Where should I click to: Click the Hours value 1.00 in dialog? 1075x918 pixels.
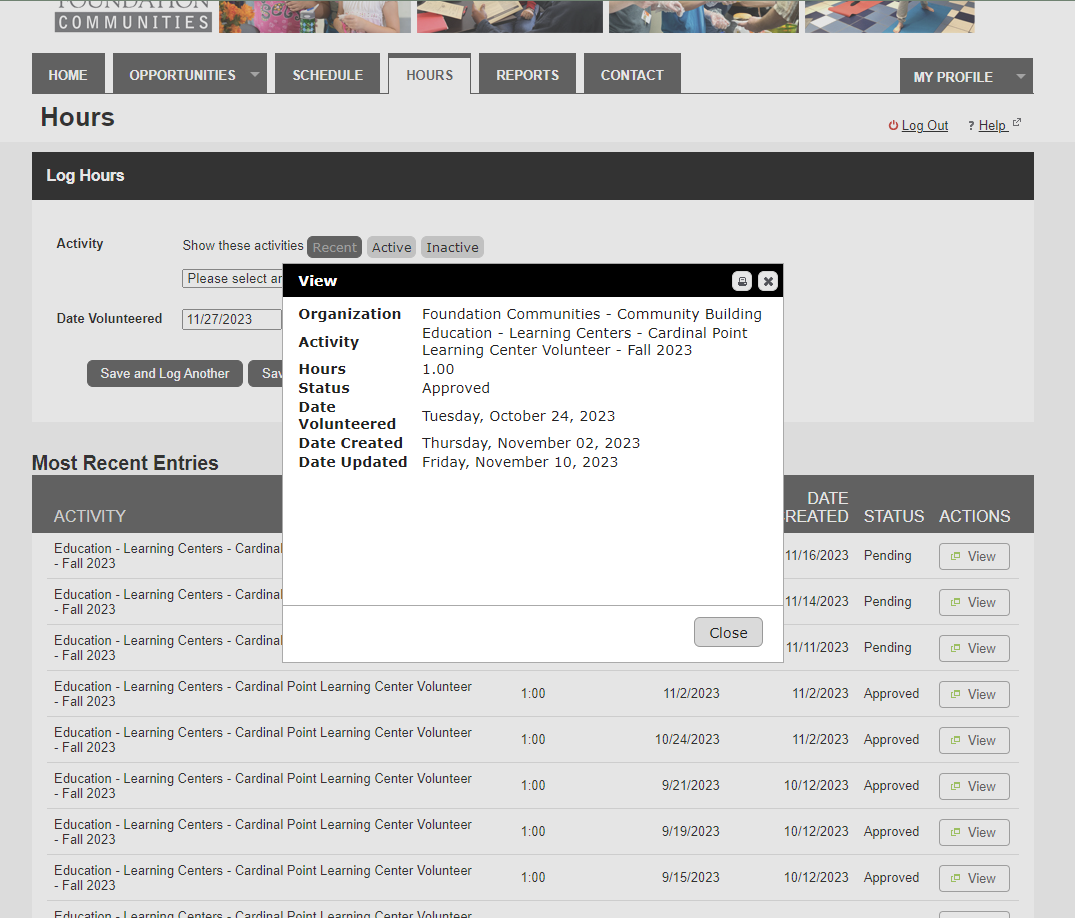[x=438, y=369]
